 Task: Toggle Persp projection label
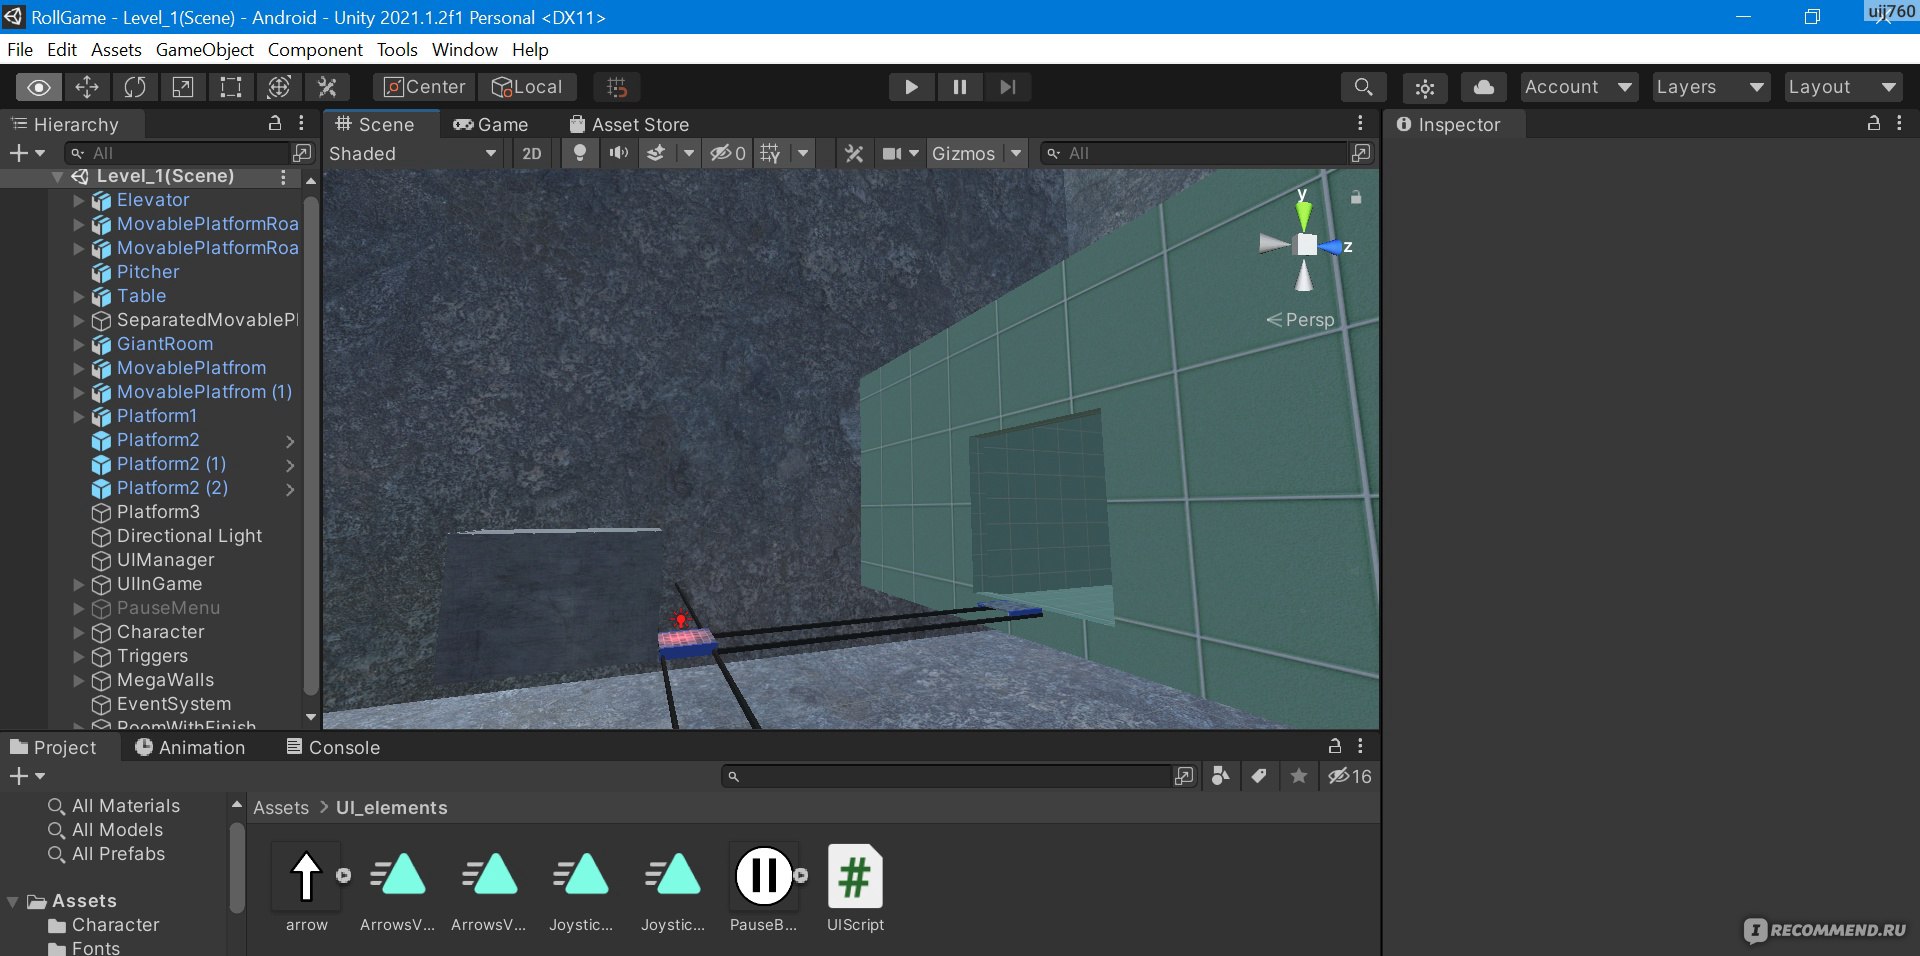1300,320
